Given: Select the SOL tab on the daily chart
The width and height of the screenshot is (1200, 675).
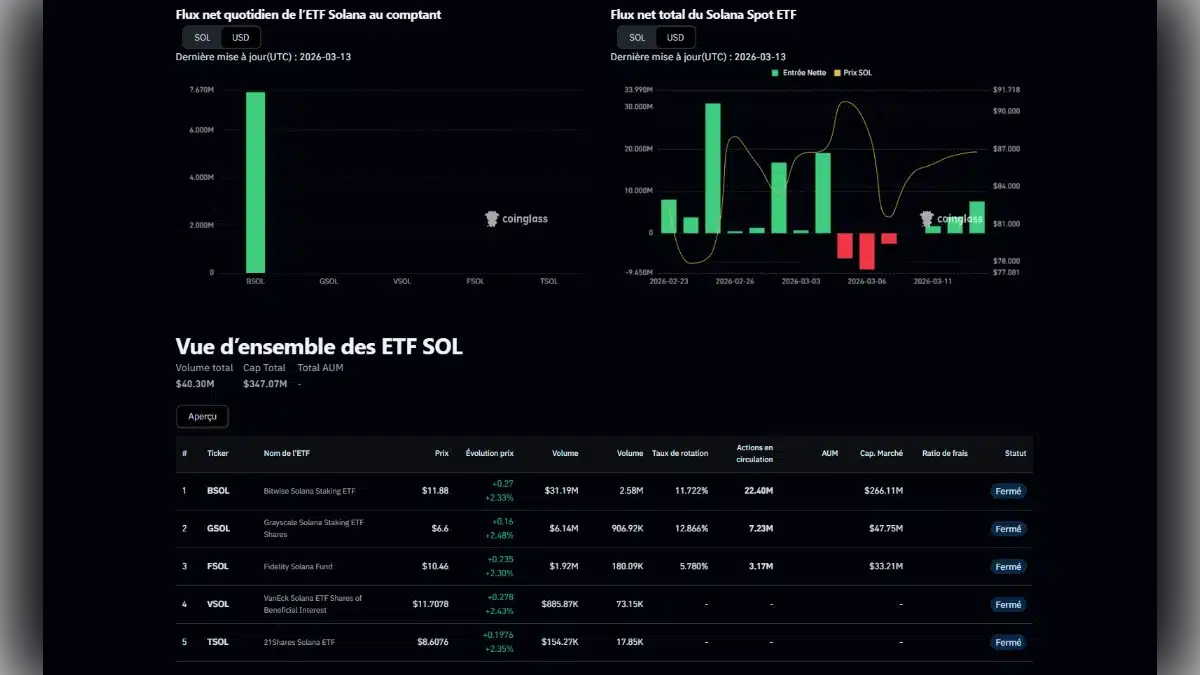Looking at the screenshot, I should (203, 36).
